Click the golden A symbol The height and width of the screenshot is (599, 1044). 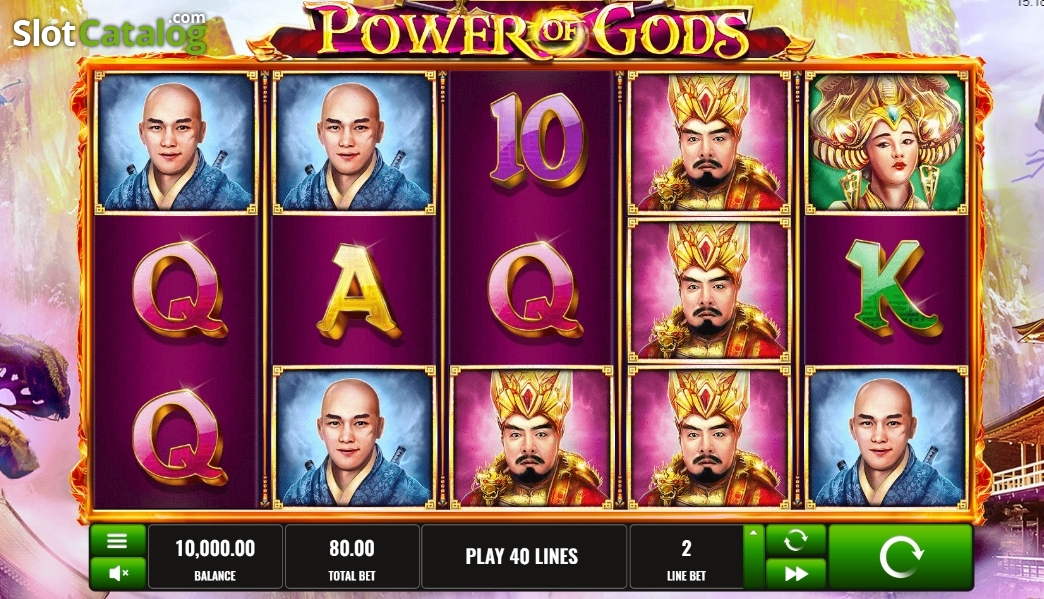[x=358, y=292]
